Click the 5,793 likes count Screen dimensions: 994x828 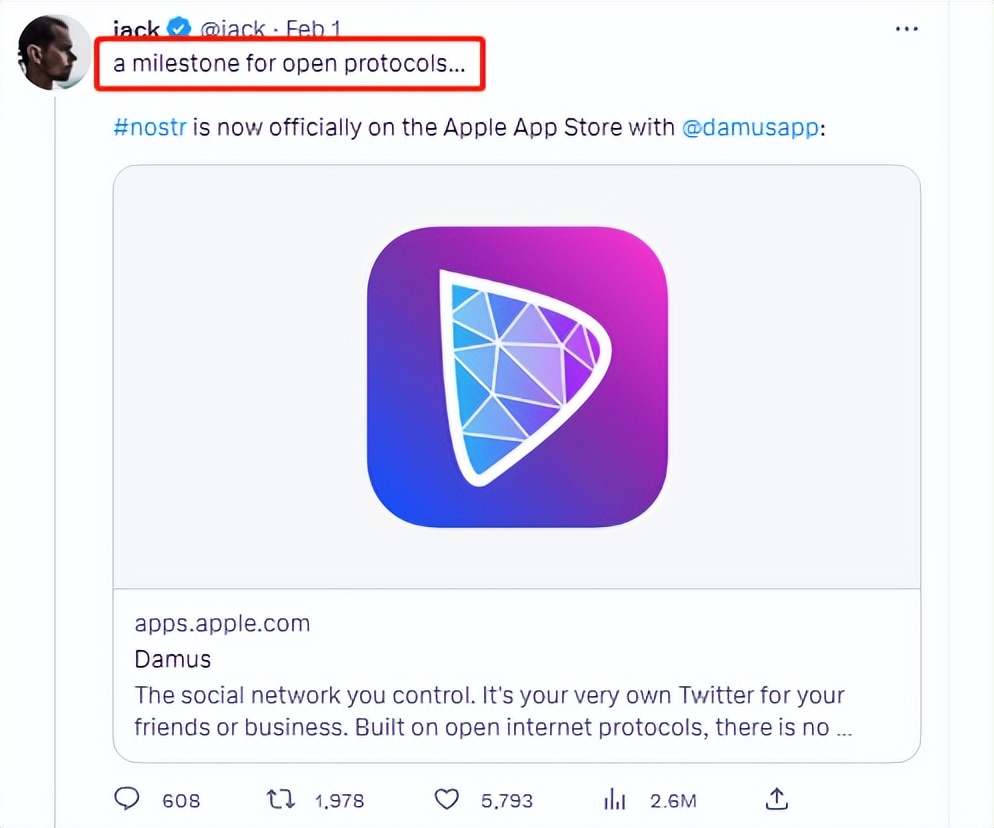coord(507,800)
